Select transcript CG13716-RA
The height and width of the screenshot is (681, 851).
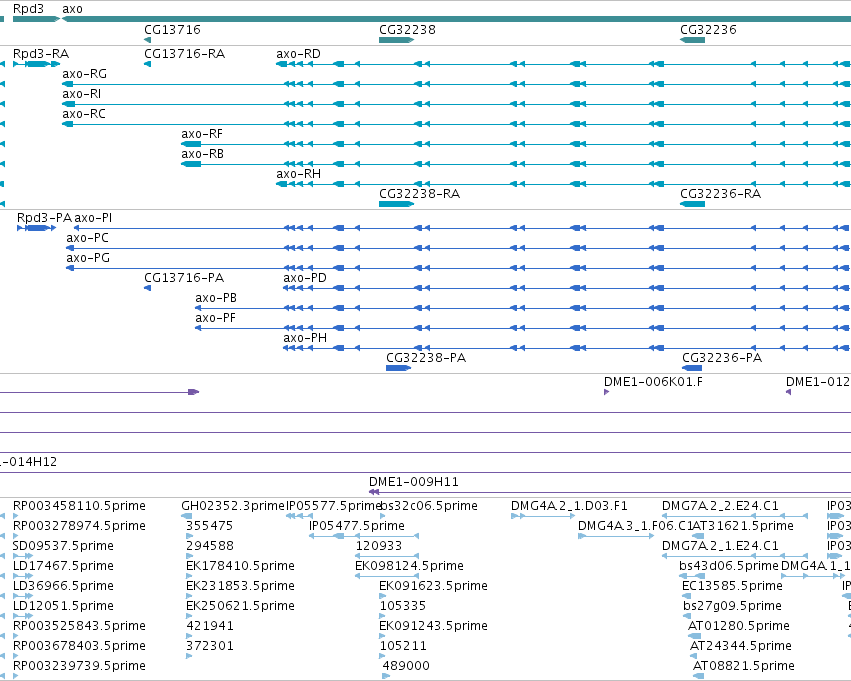185,54
